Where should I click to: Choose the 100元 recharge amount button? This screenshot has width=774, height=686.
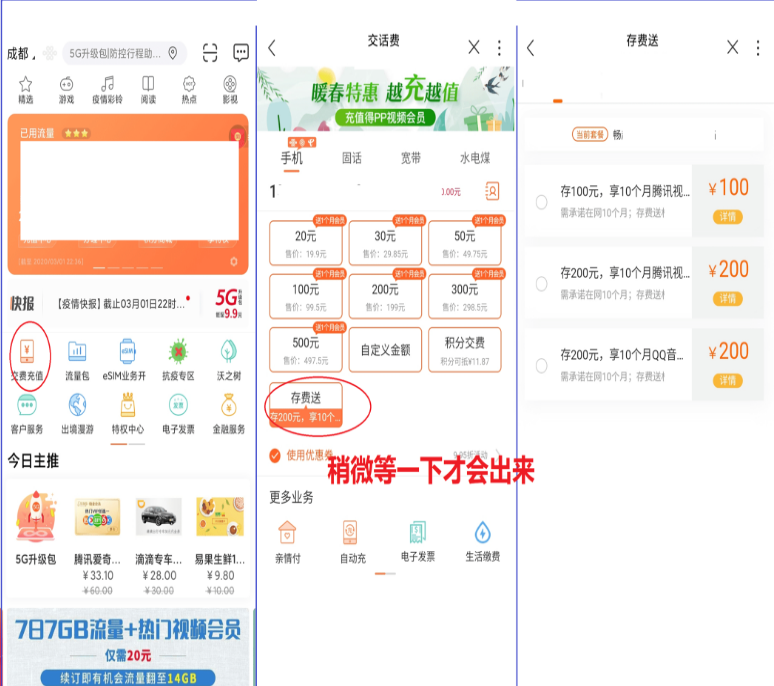[x=306, y=295]
